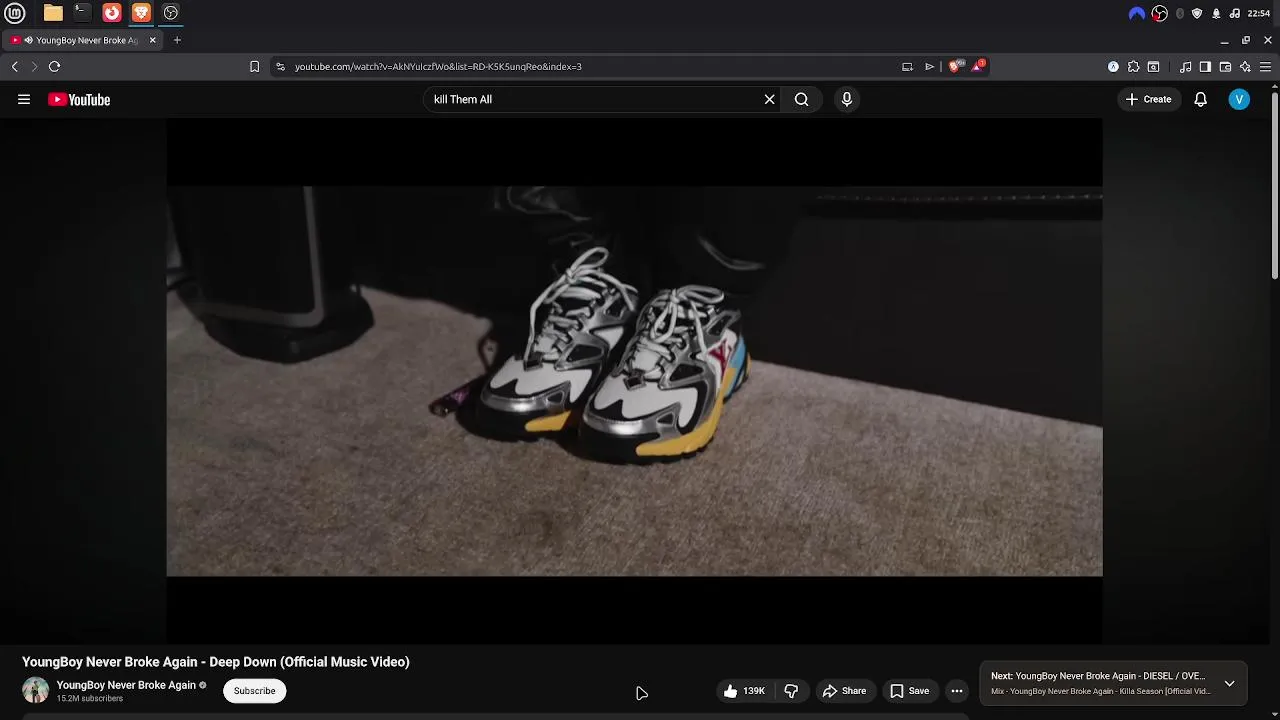Open the YoungBoy Never Broke Again channel avatar
1280x720 pixels.
coord(35,690)
